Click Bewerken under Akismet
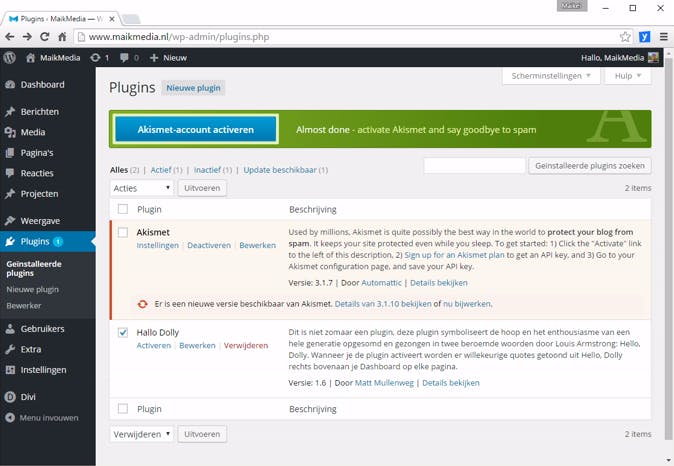Screen dimensions: 674x466 (x=257, y=245)
